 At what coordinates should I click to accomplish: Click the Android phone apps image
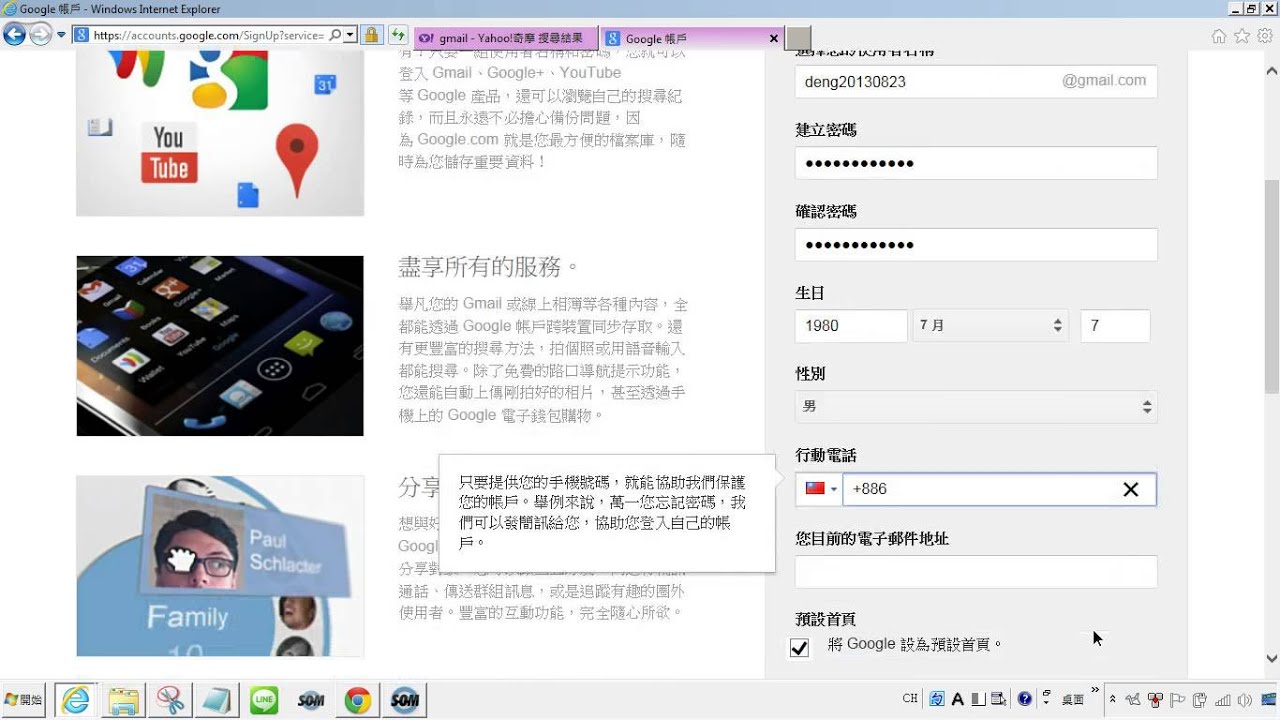point(220,346)
